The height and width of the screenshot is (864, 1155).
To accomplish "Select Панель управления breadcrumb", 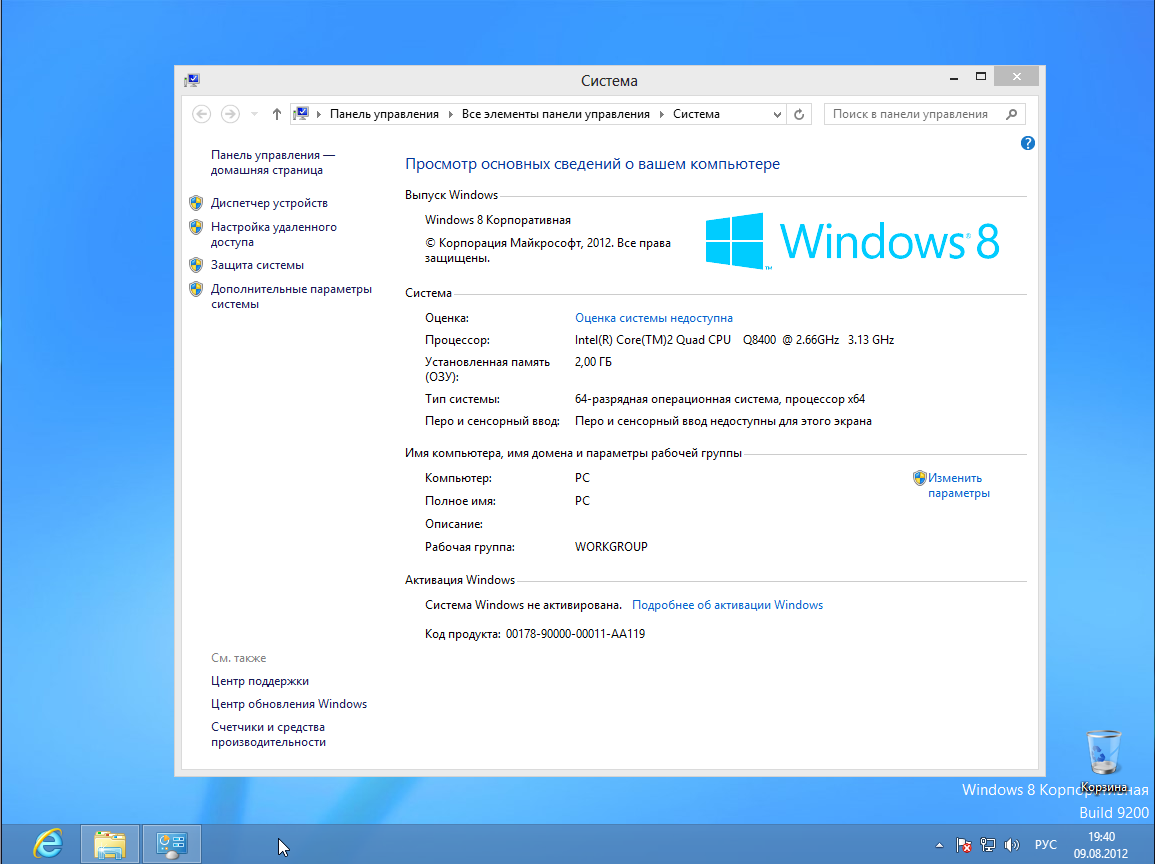I will pyautogui.click(x=384, y=114).
